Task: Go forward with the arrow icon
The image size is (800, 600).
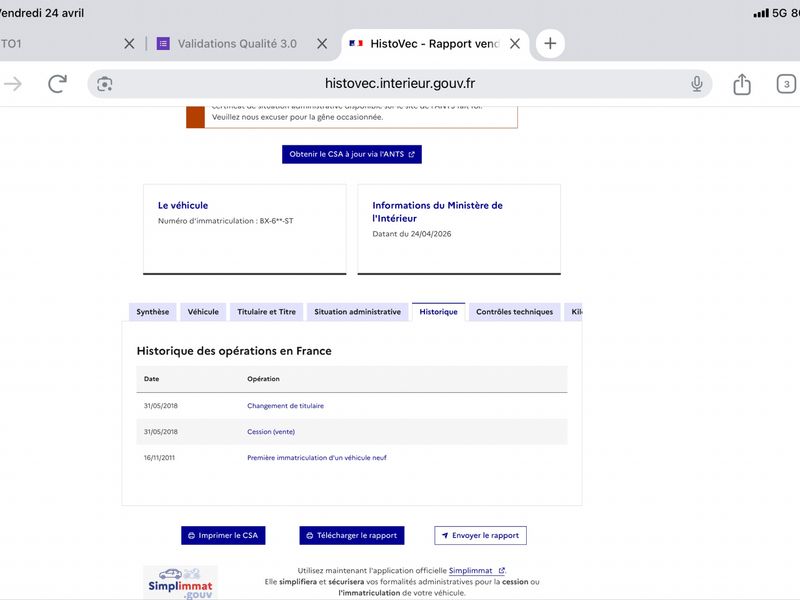Action: (13, 84)
